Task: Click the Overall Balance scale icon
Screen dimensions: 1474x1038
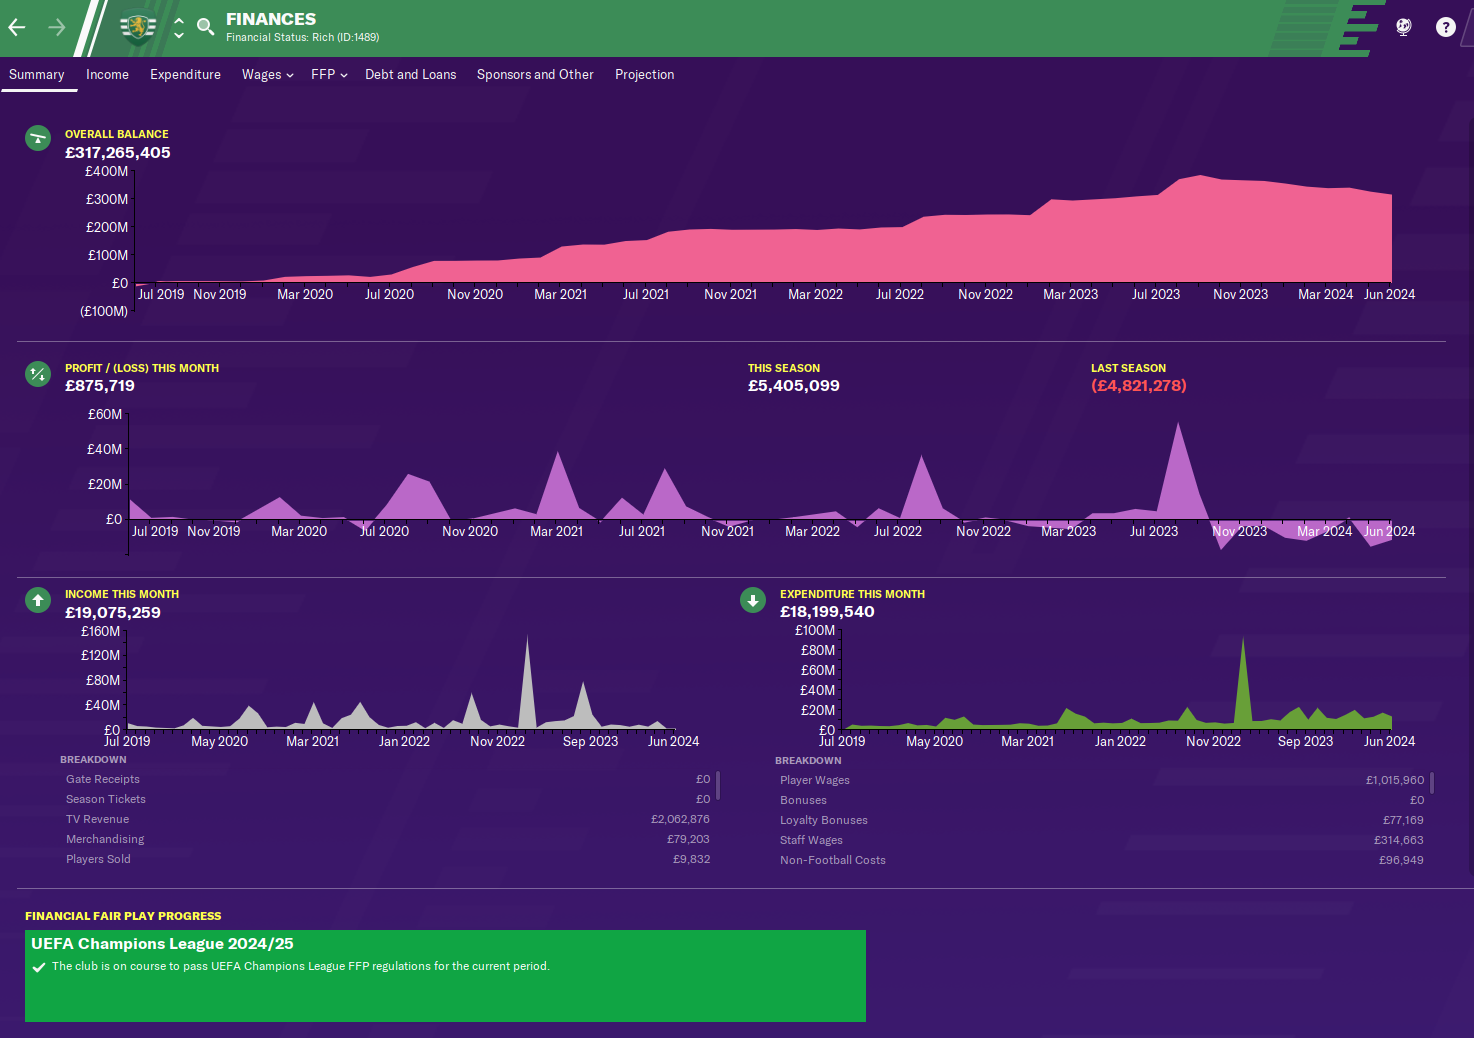Action: tap(38, 138)
